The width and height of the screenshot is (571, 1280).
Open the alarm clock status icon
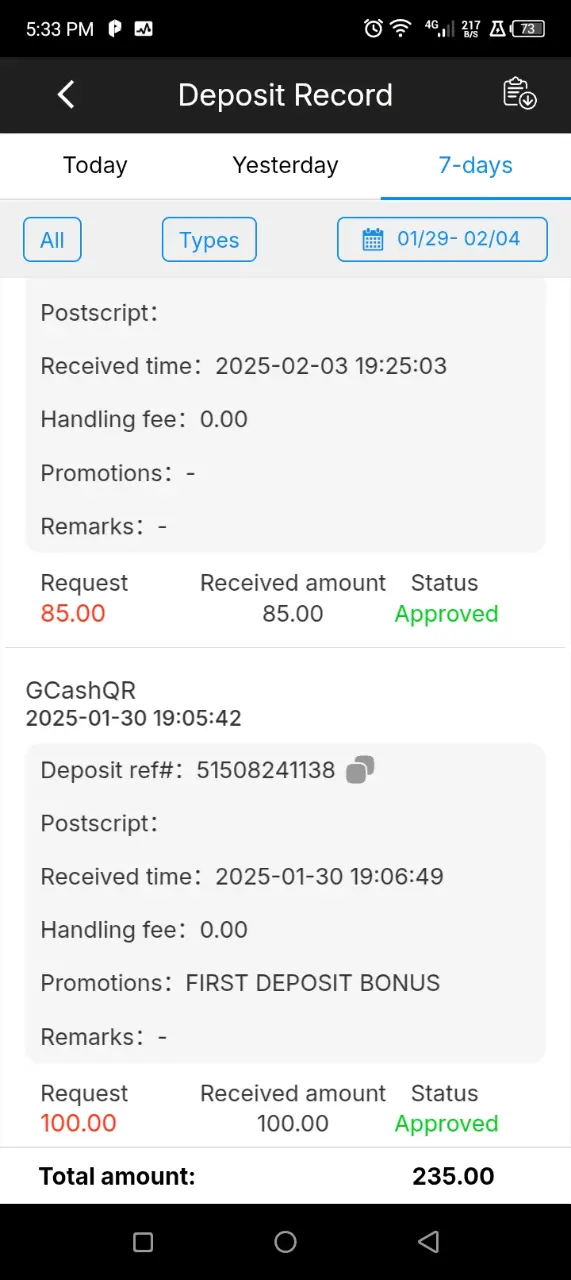(x=373, y=29)
